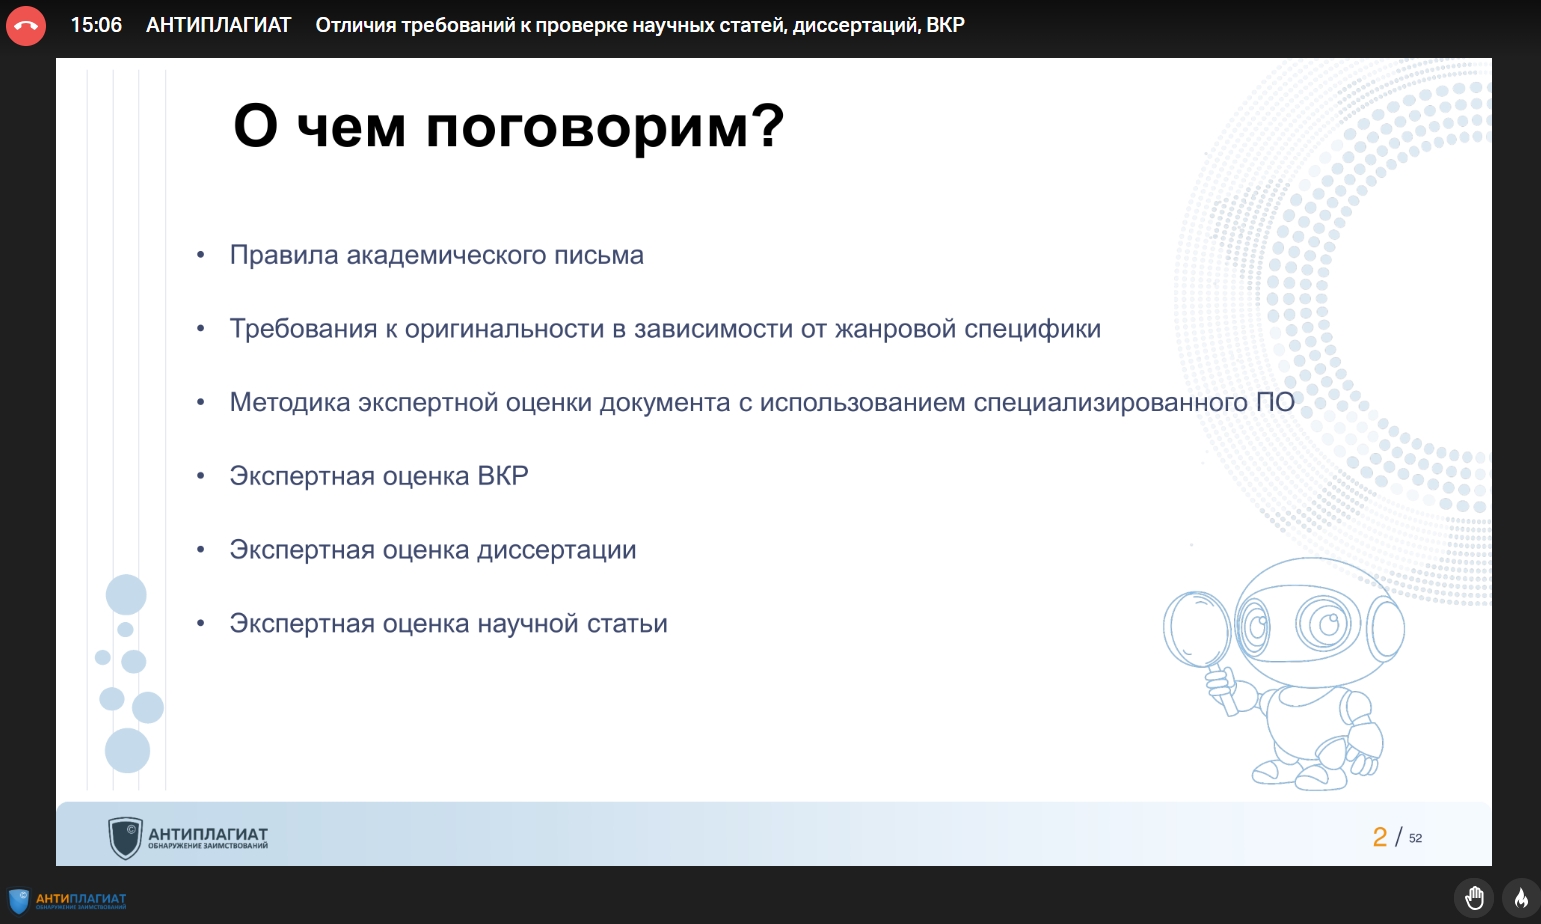
Task: Click the Экспертная оценка диссертации line
Action: [433, 550]
